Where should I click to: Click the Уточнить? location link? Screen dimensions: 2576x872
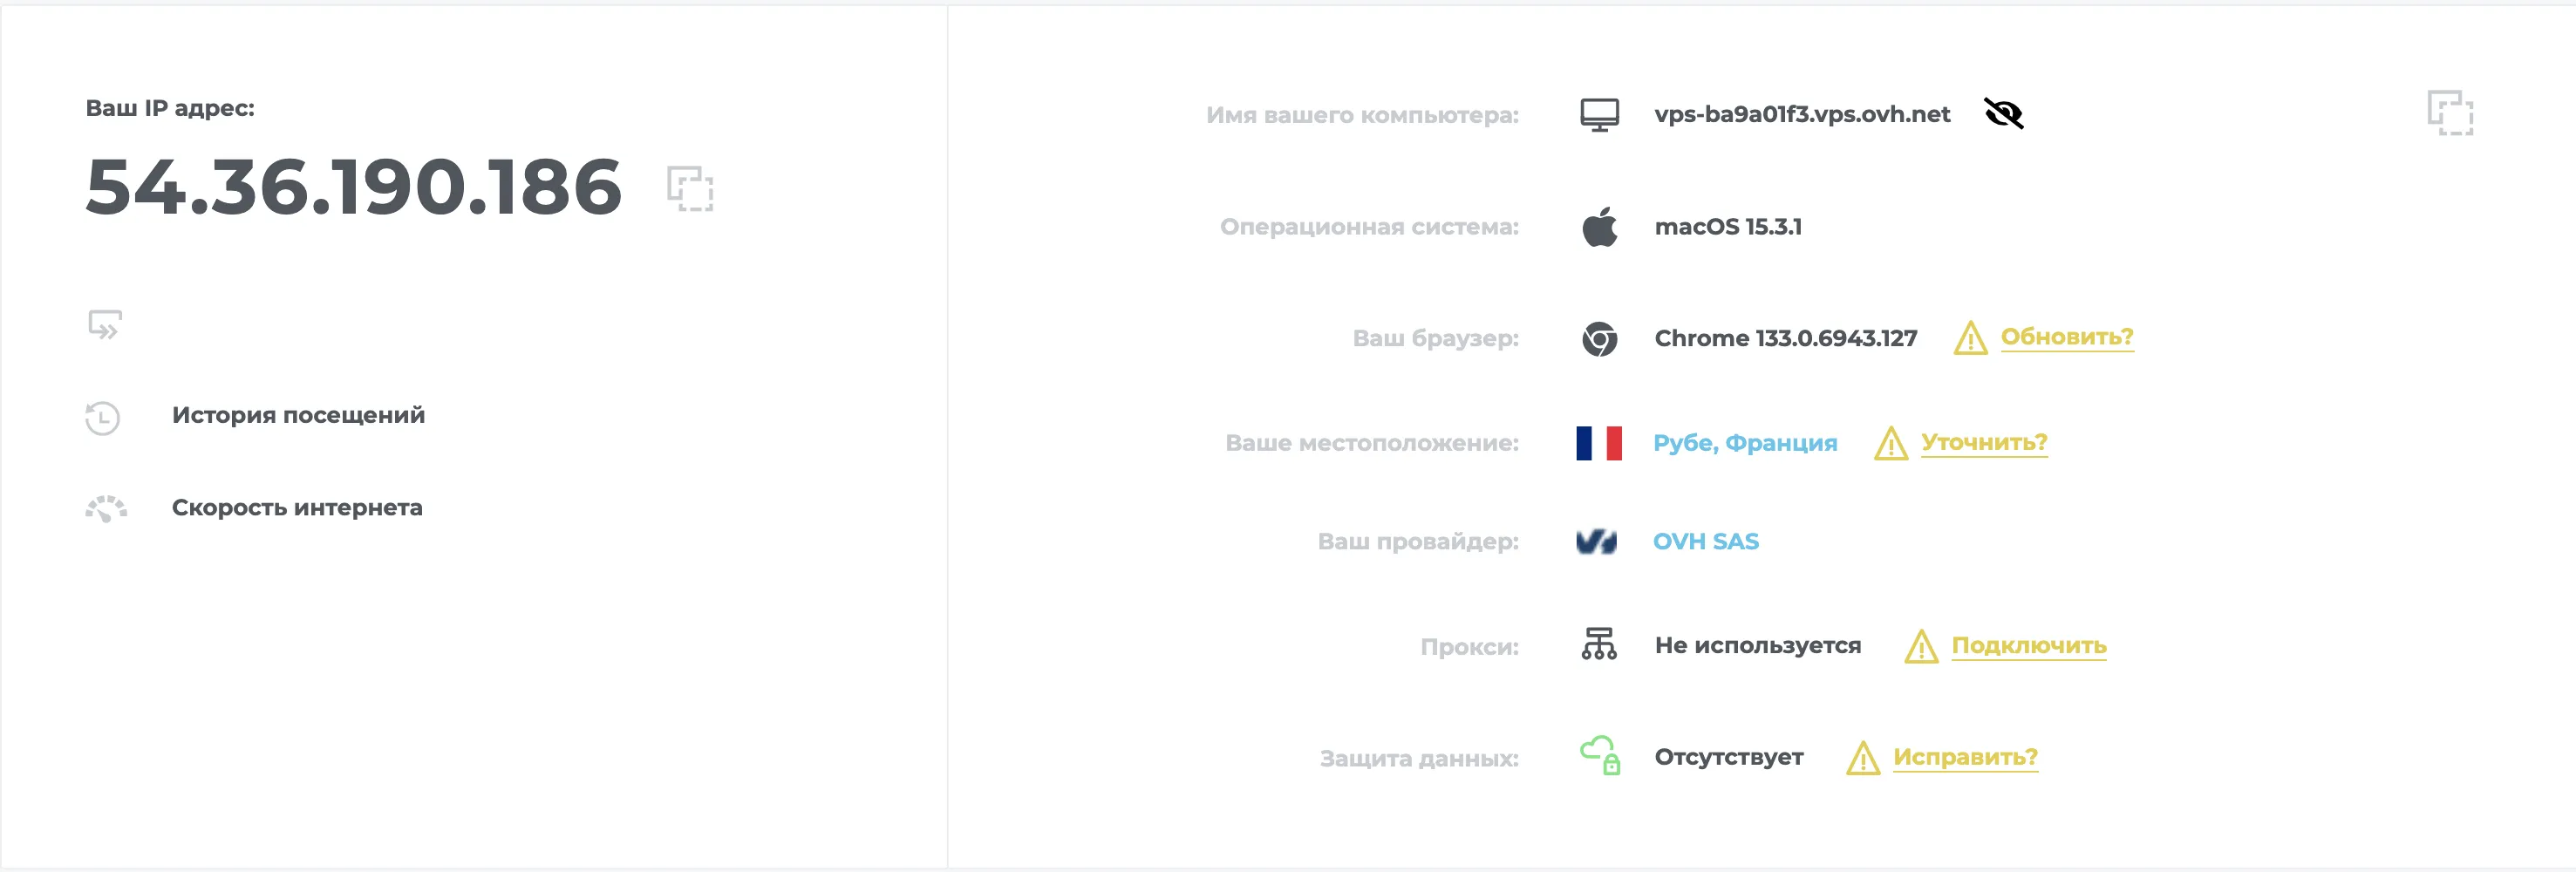point(1984,442)
